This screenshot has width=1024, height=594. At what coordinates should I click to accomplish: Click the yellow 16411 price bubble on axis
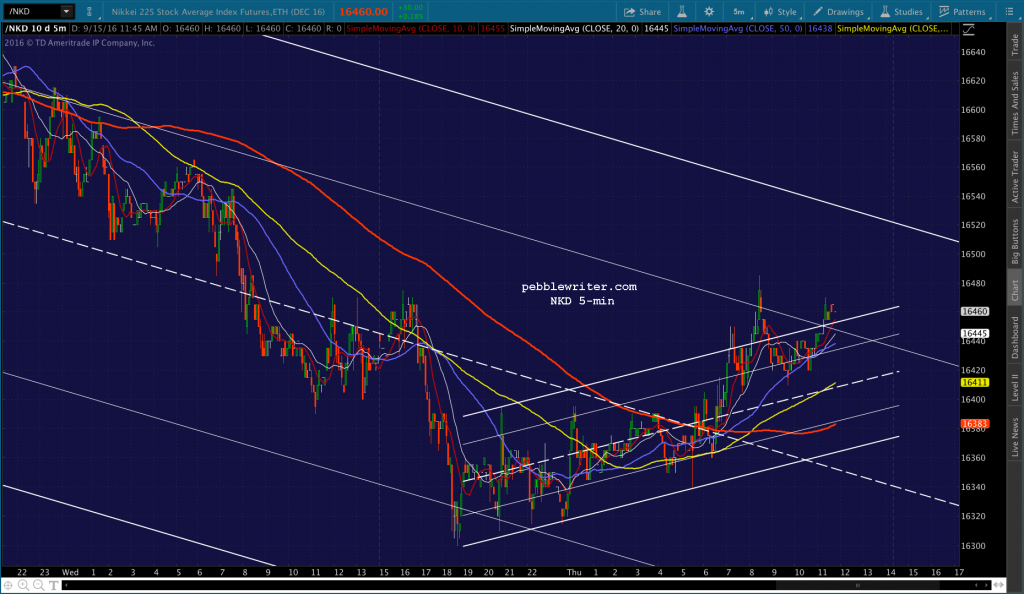(974, 383)
